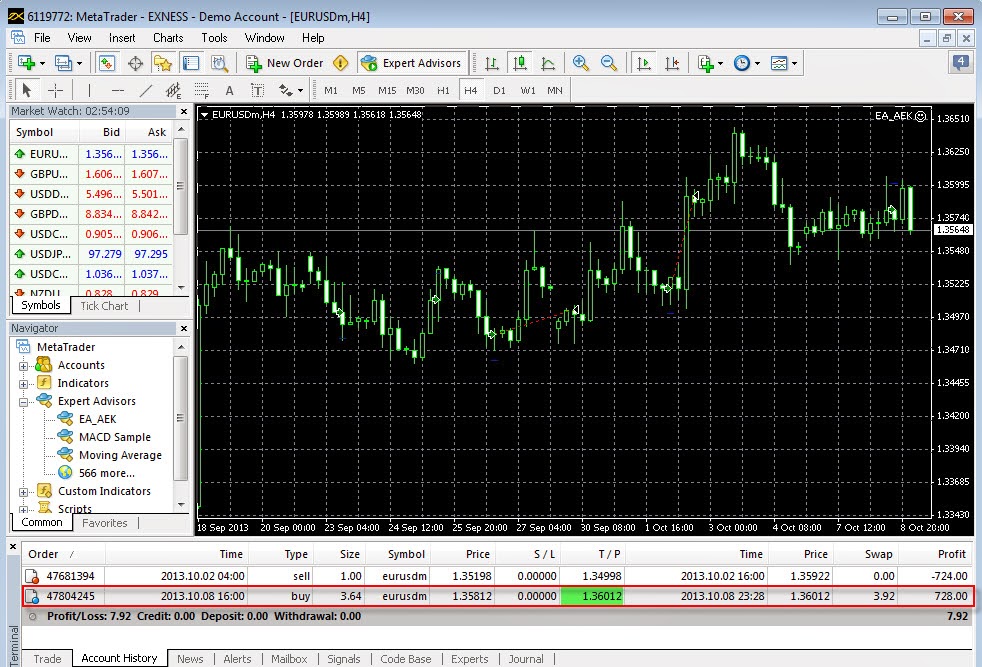Select MACD Sample expert advisor
Image resolution: width=982 pixels, height=667 pixels.
point(115,437)
